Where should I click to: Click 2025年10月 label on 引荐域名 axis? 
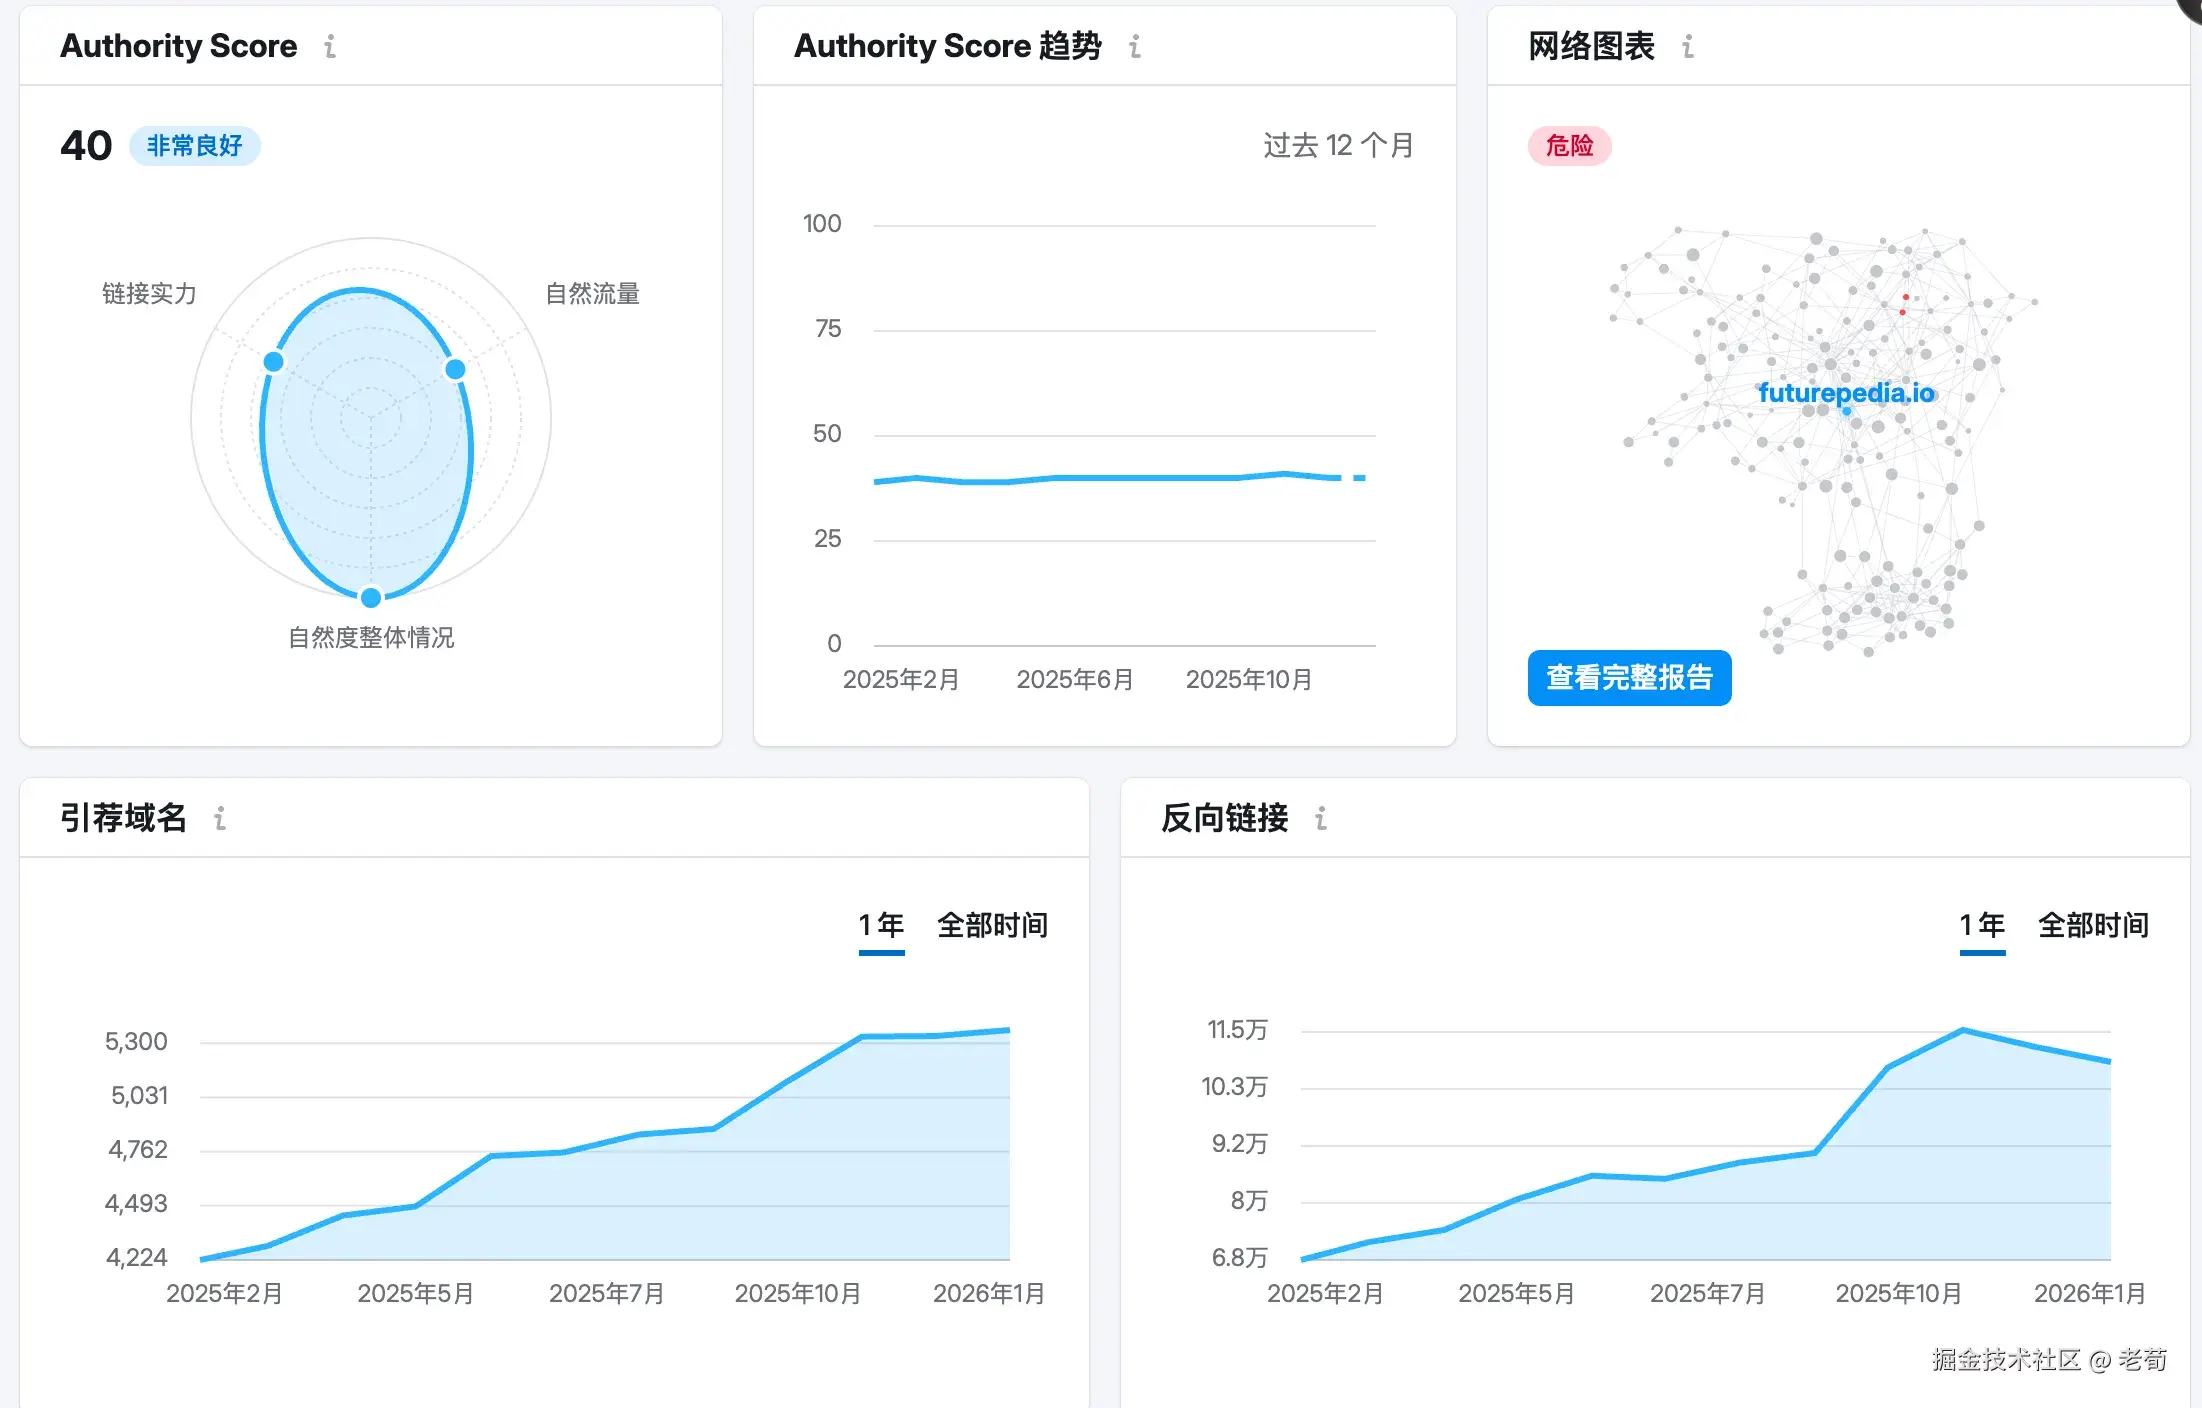(797, 1294)
